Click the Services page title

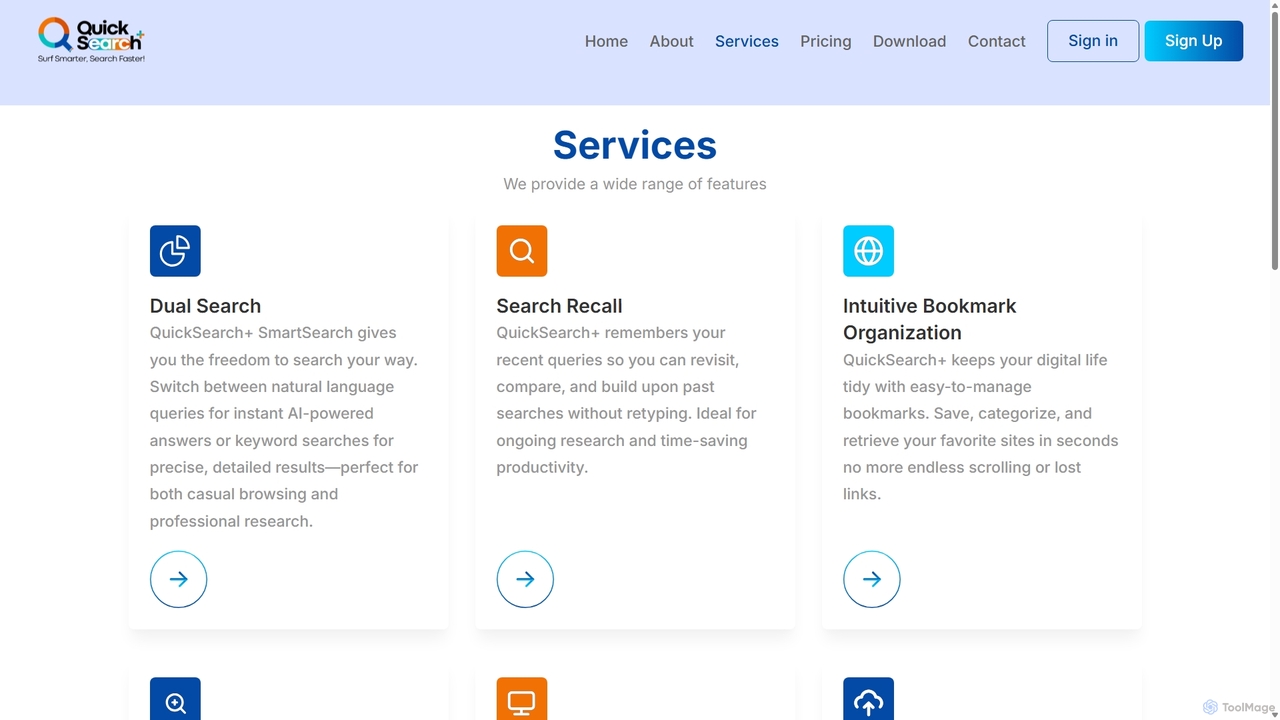[635, 145]
